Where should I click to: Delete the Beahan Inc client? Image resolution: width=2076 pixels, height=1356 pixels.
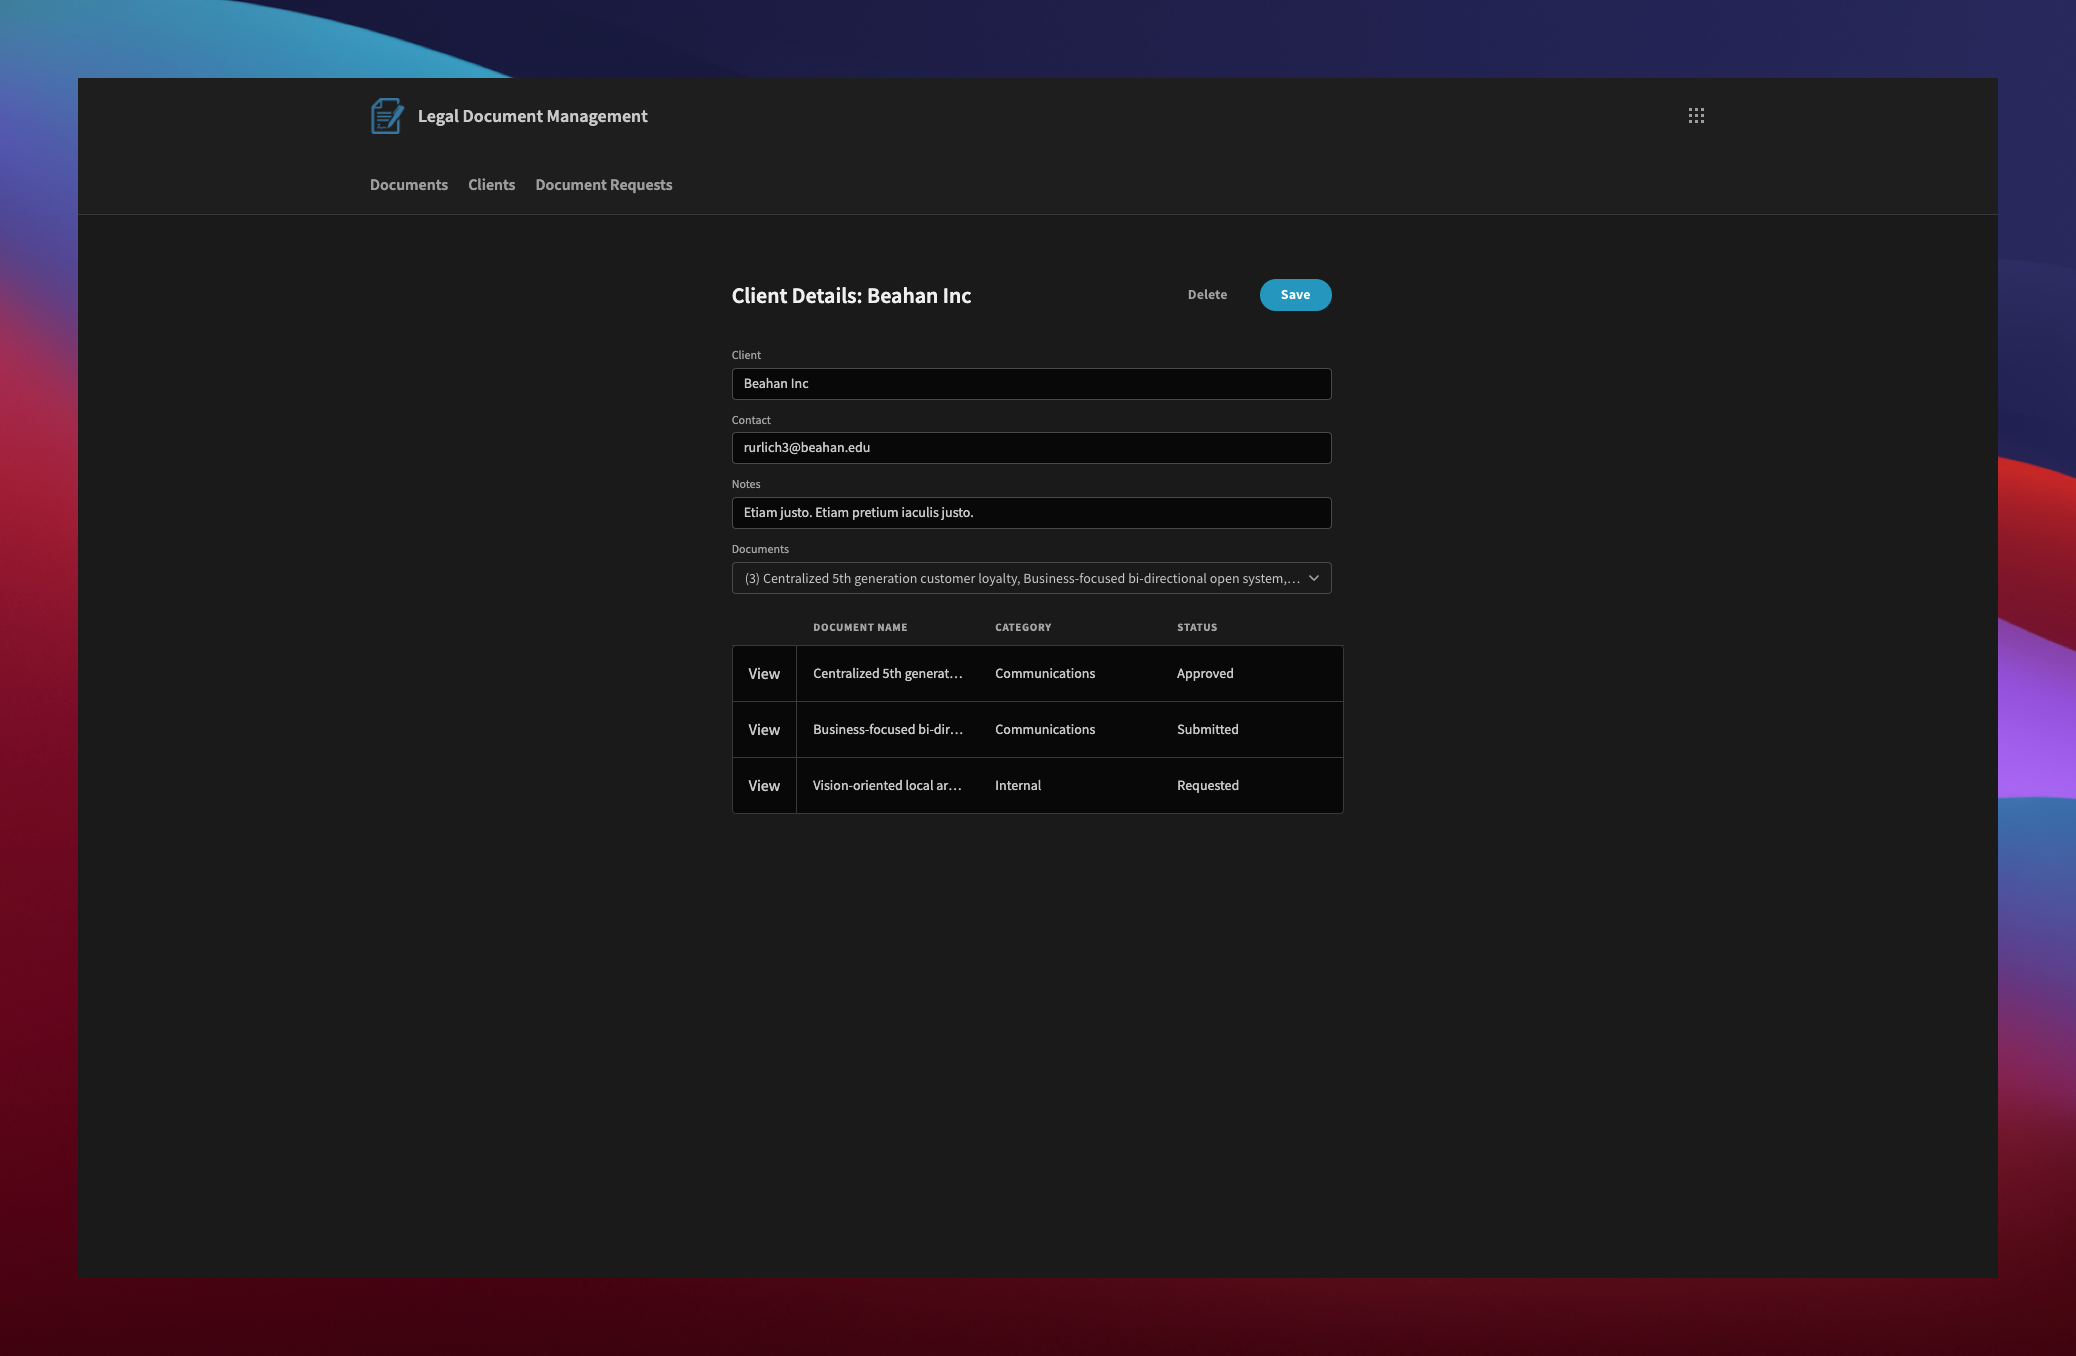[x=1207, y=294]
